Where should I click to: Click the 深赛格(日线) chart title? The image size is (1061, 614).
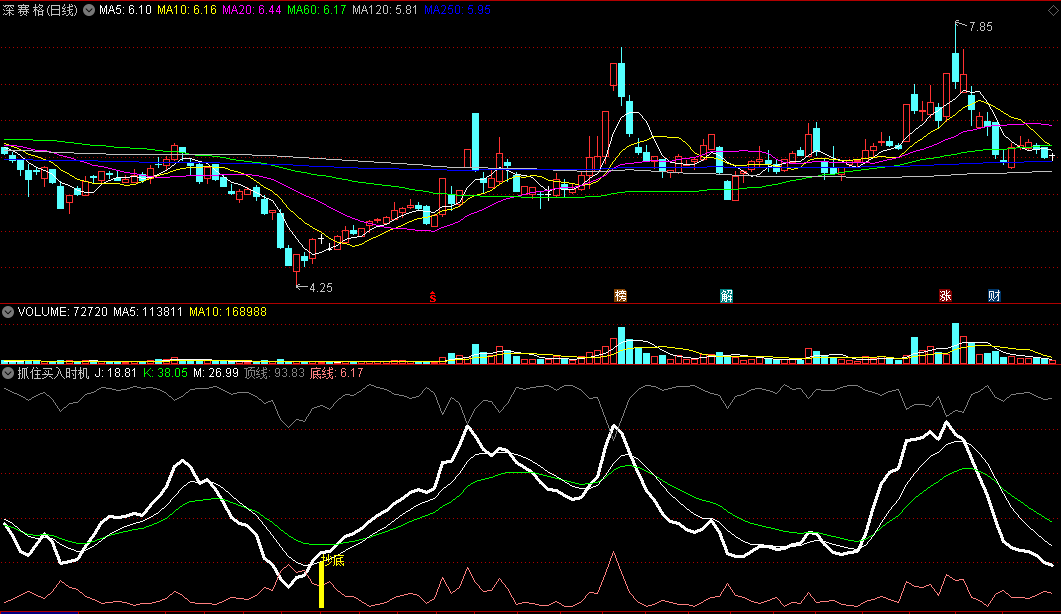[x=40, y=10]
